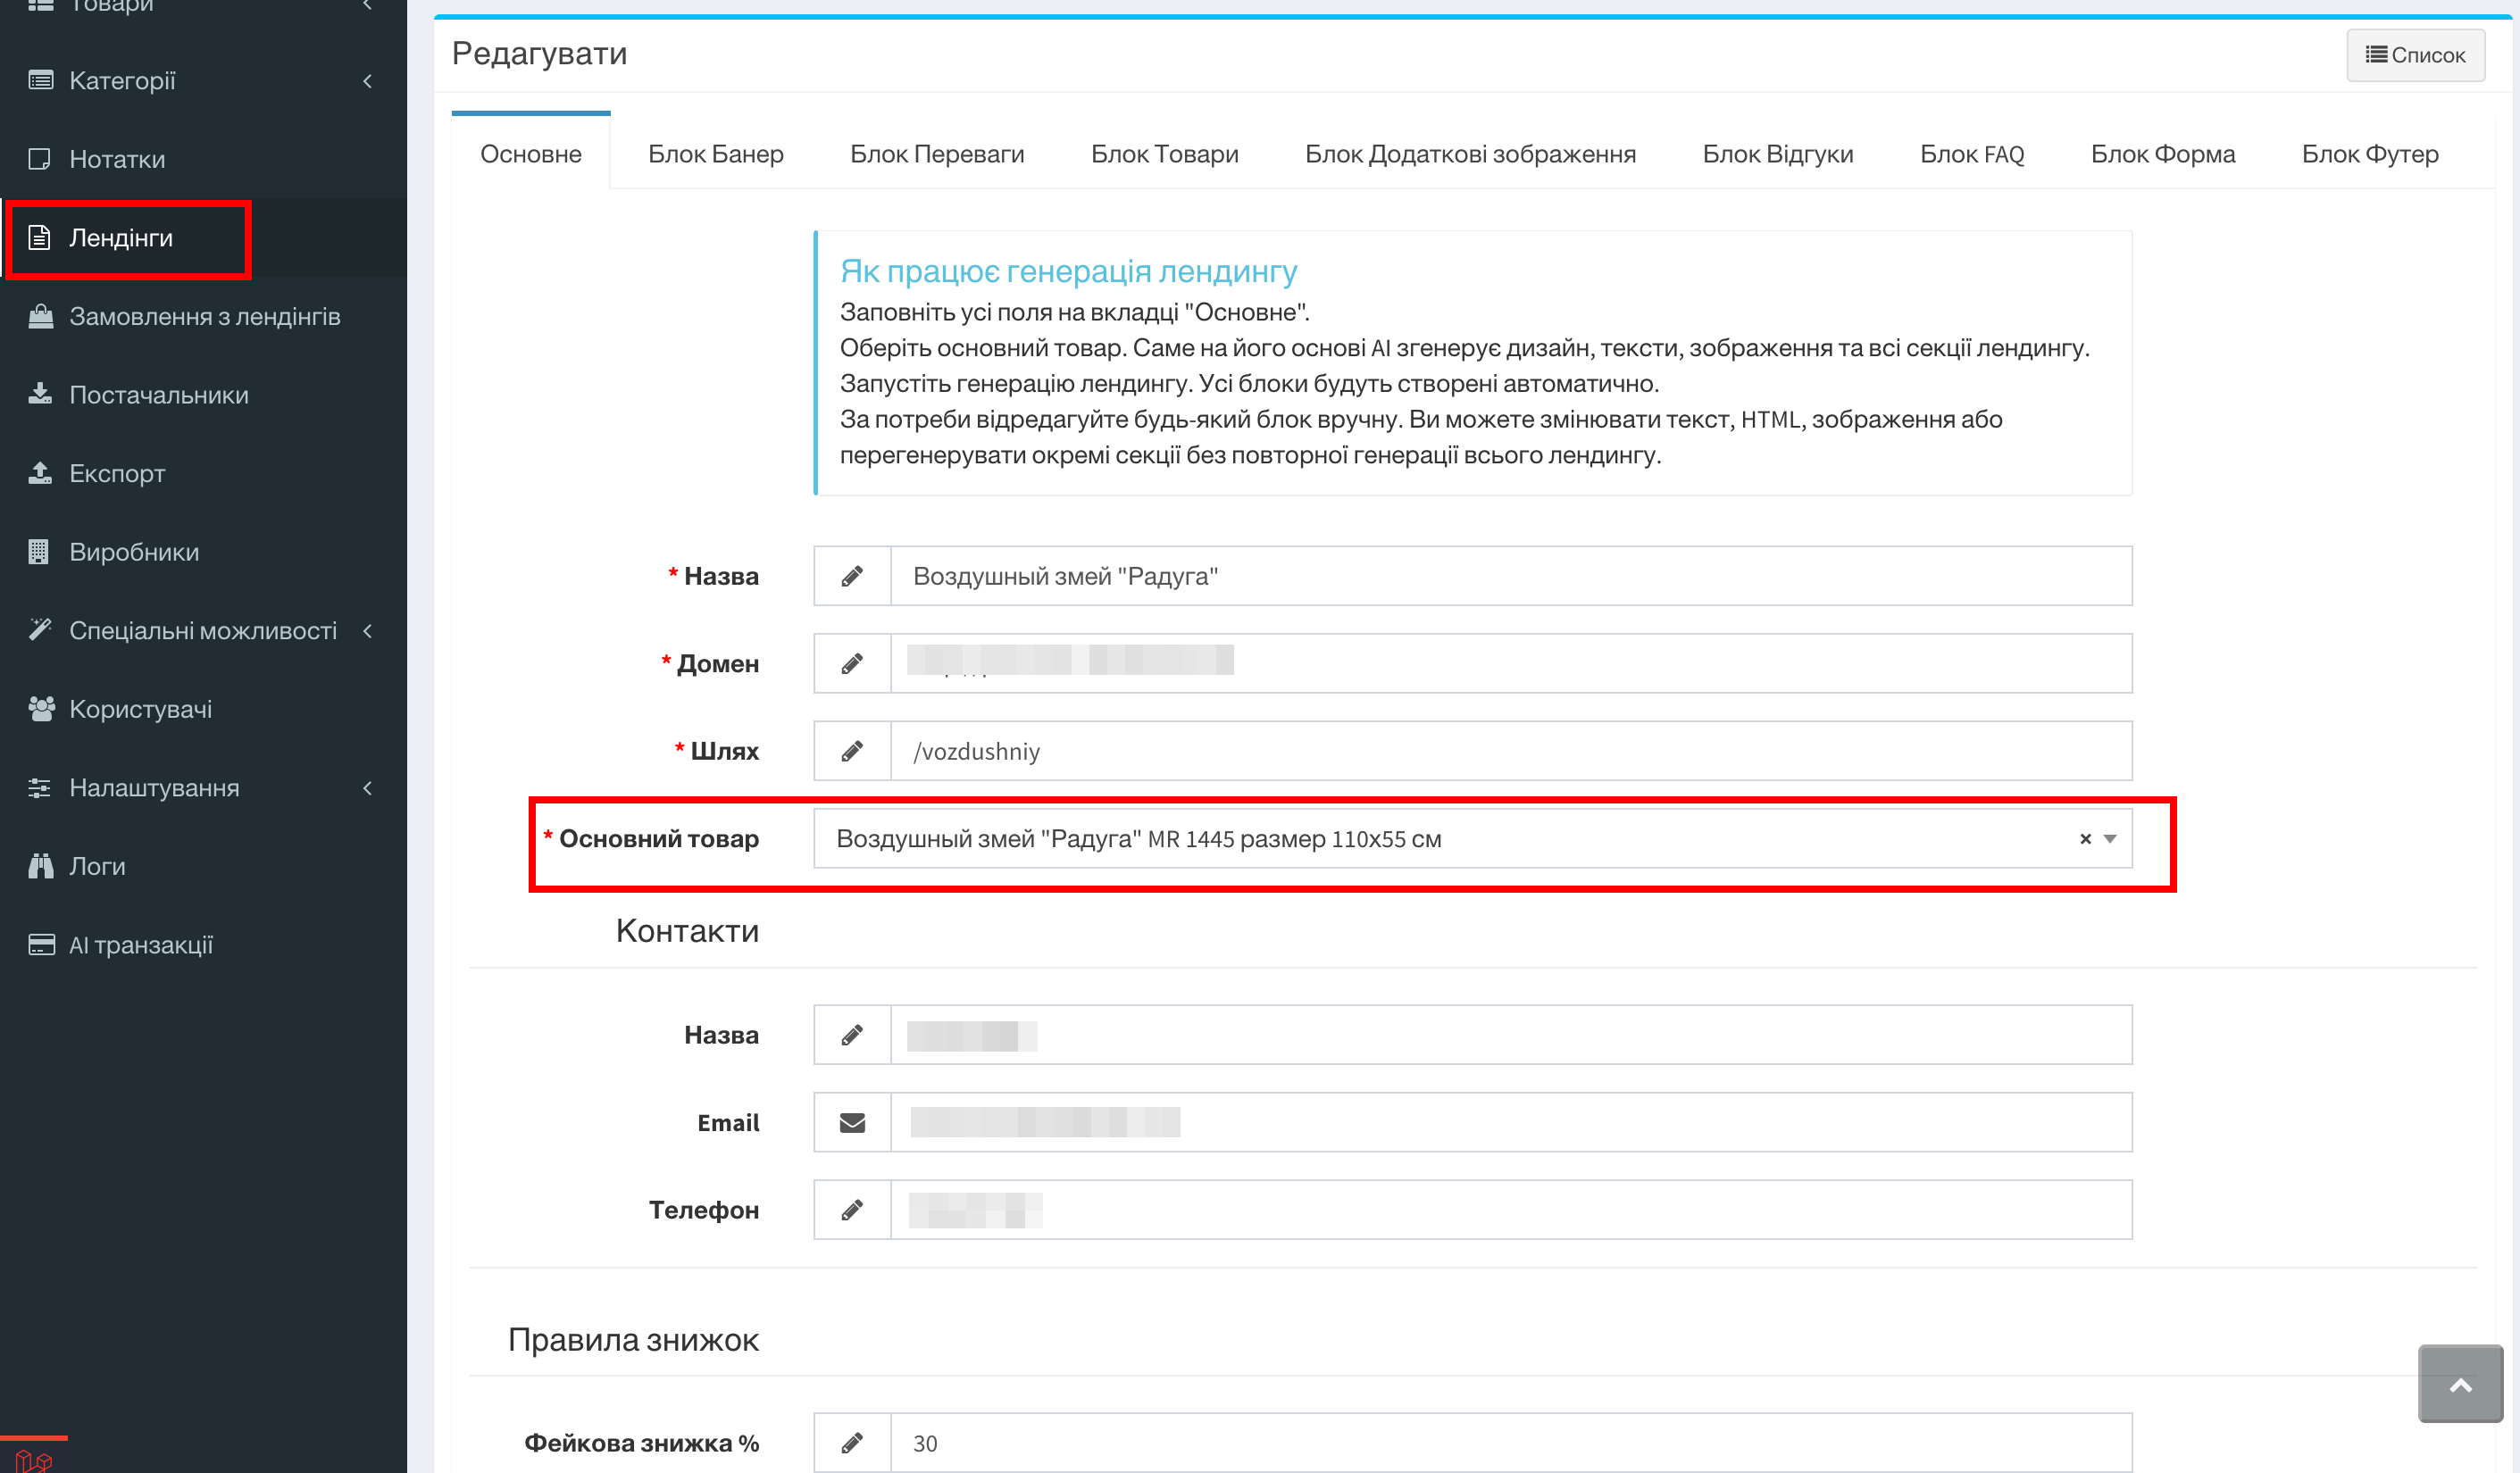Screen dimensions: 2520x1473
Task: Click the scroll-to-top arrow button
Action: coord(2460,1384)
